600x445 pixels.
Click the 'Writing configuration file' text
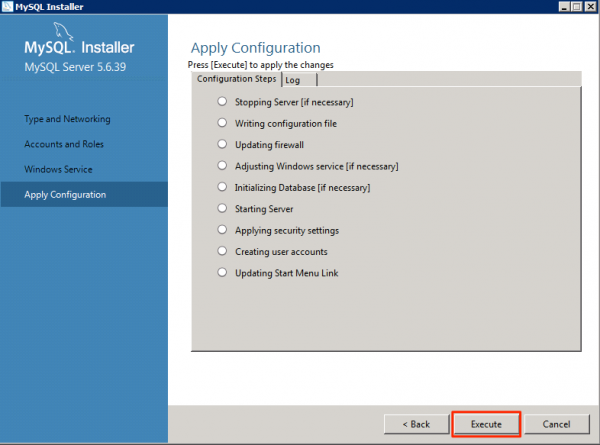pos(286,124)
